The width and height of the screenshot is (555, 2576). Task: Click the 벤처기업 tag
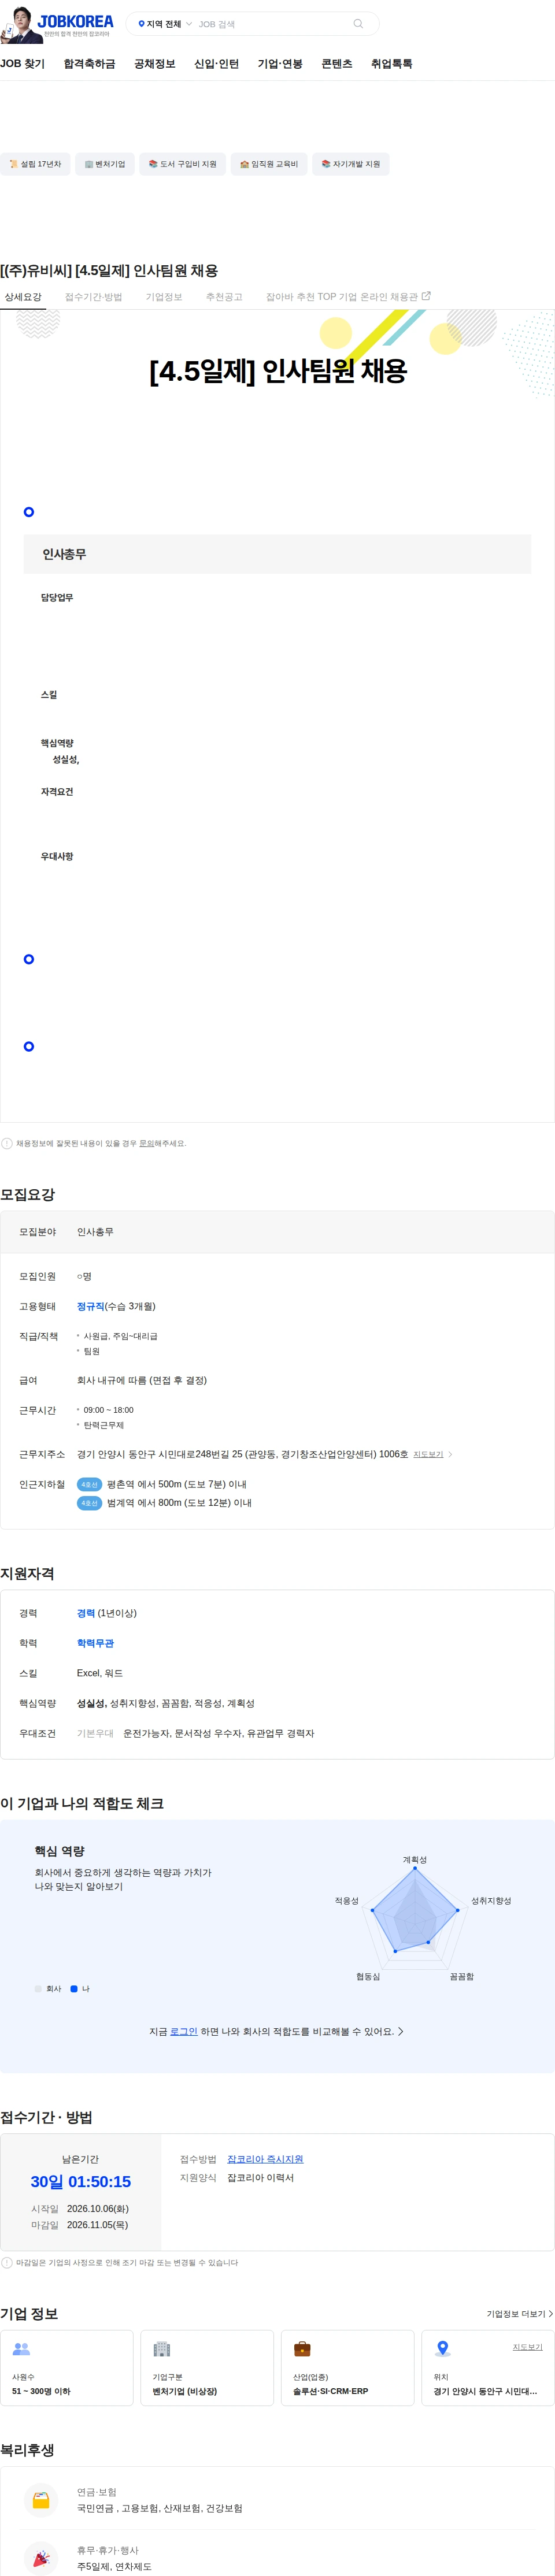(x=105, y=164)
